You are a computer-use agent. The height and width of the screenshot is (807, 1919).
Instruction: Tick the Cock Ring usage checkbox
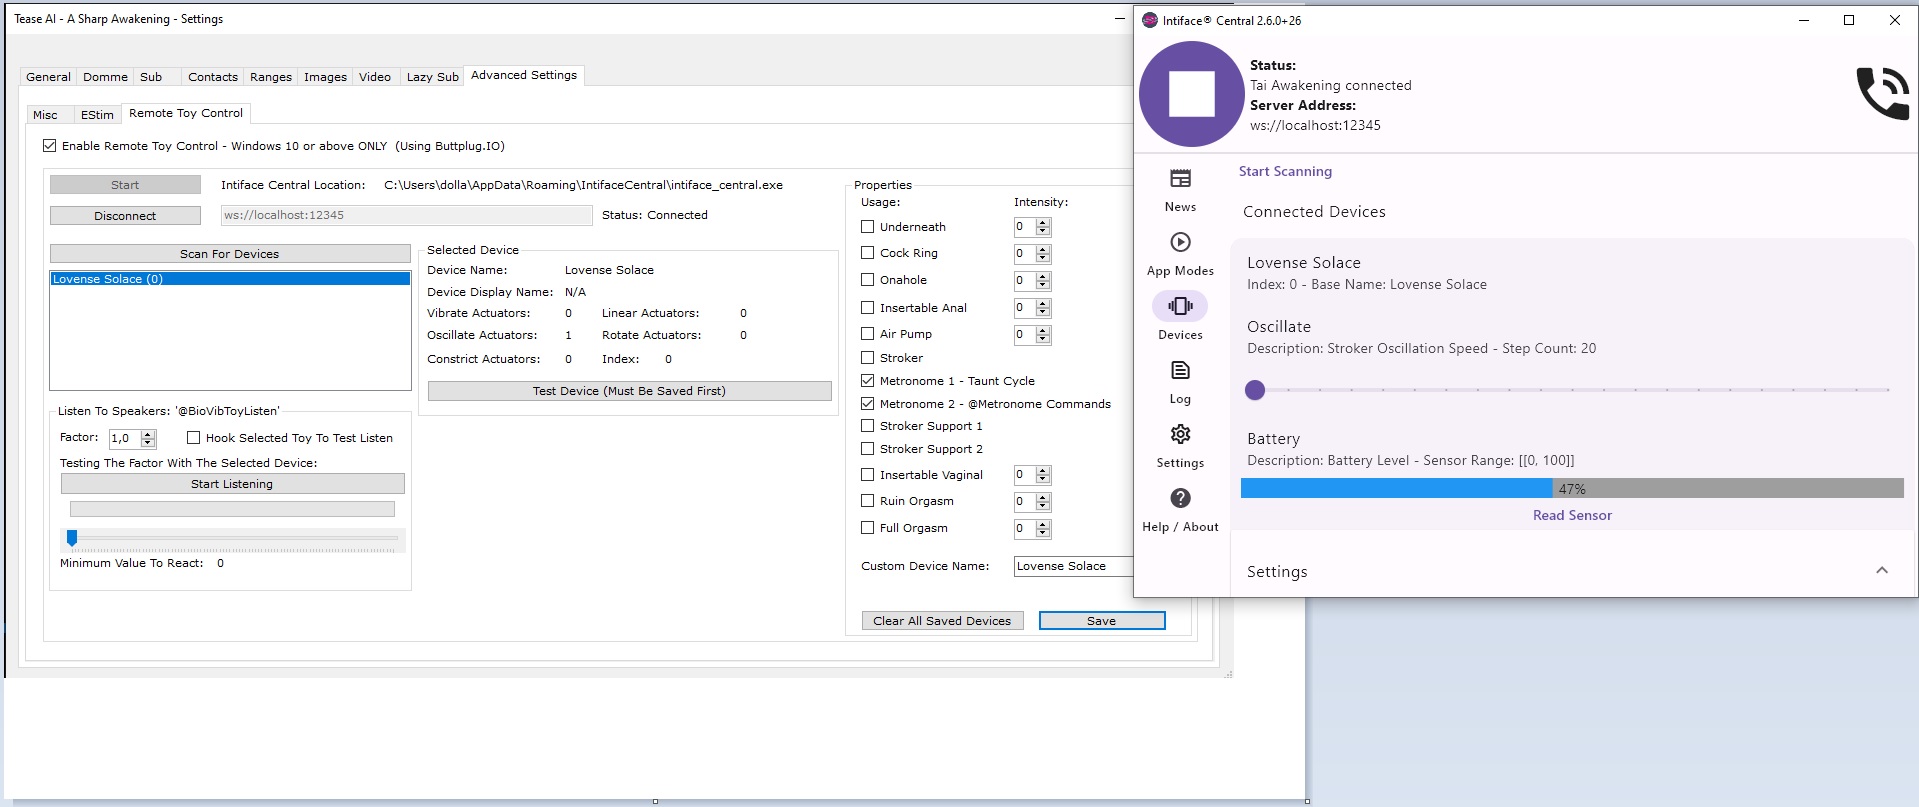coord(868,253)
